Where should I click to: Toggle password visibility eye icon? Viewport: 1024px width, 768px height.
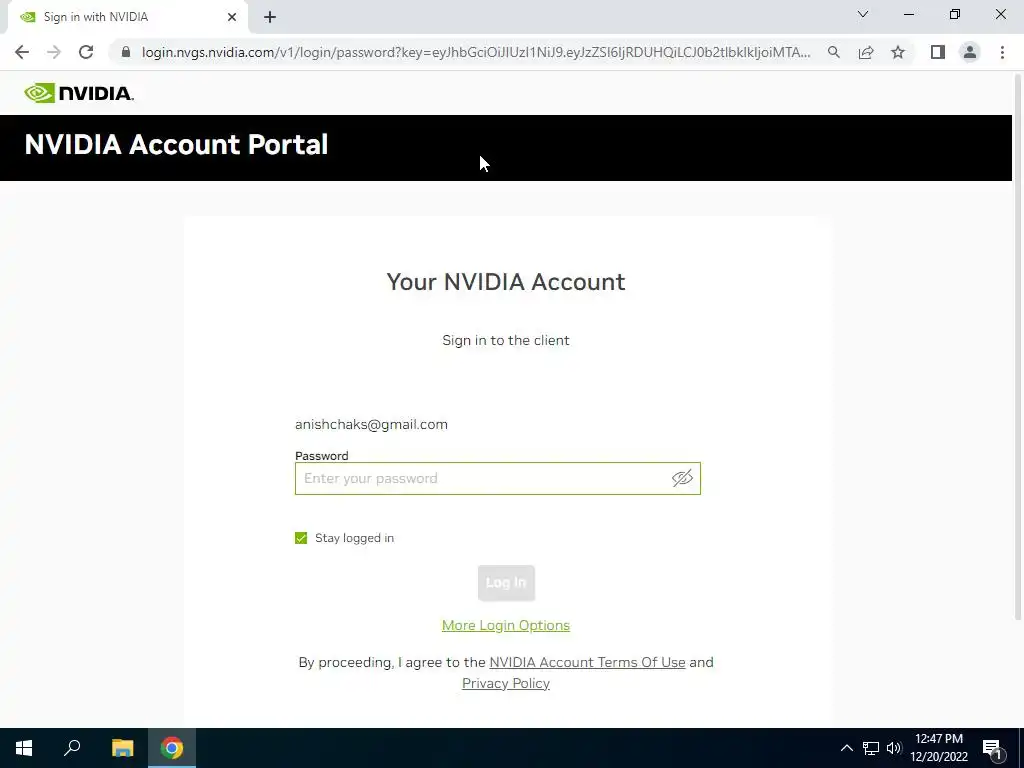coord(682,478)
